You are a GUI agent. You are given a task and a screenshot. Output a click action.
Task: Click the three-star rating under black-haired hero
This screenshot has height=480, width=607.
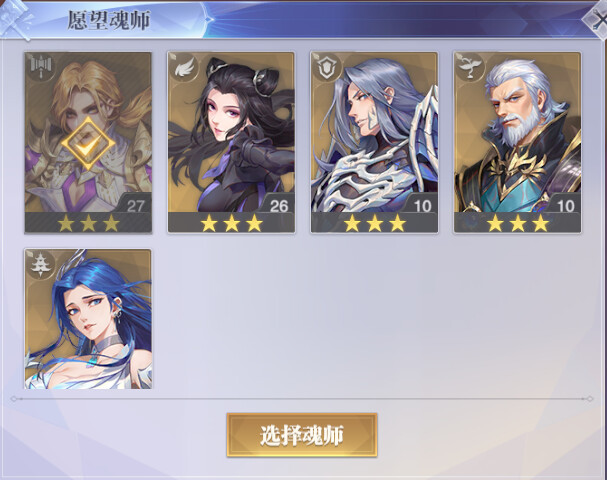coord(231,223)
